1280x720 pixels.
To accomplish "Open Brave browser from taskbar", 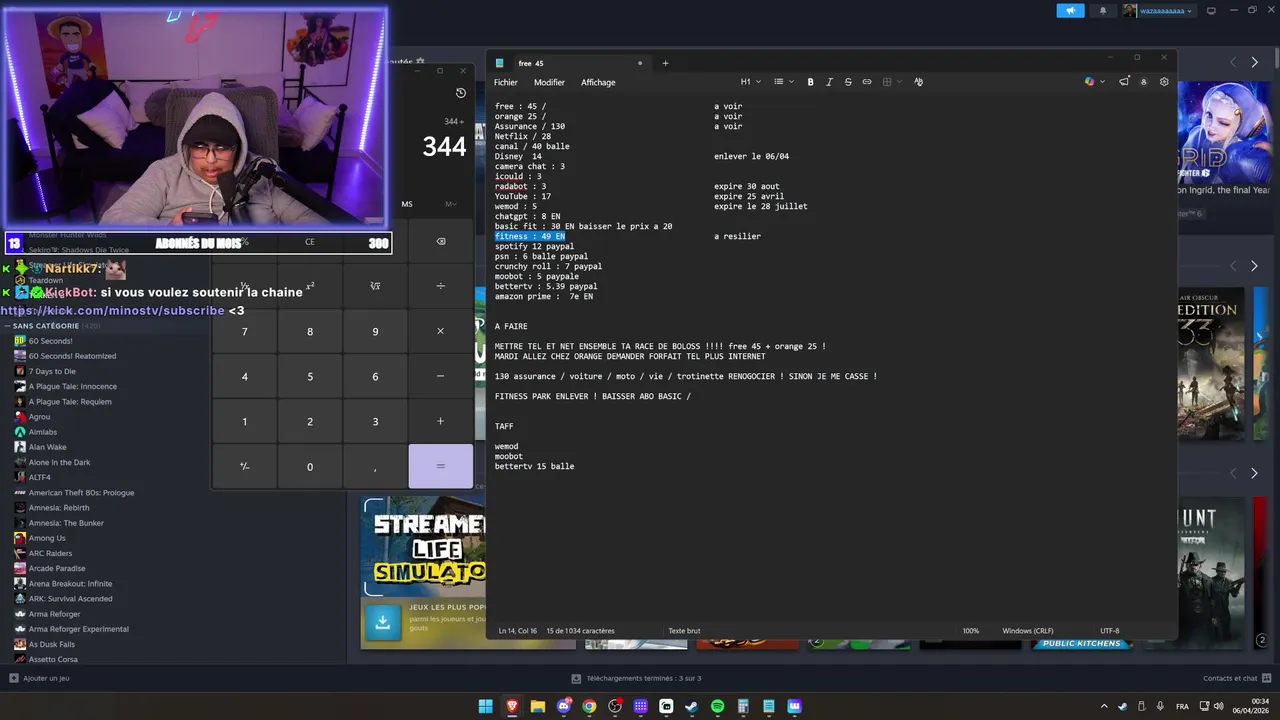I will tap(512, 706).
